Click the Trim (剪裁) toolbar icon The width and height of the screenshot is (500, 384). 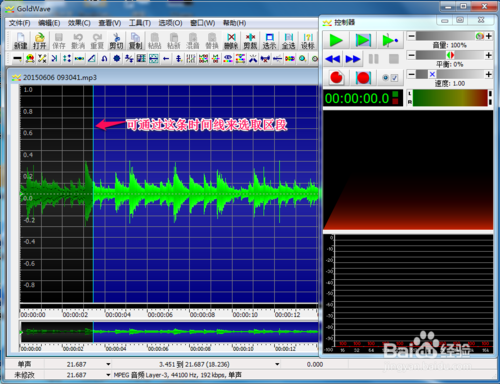click(250, 41)
